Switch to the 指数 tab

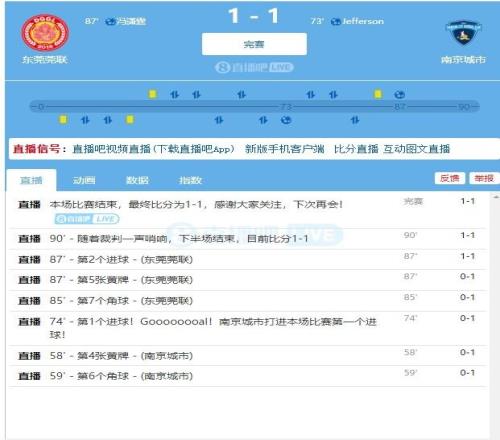(190, 180)
